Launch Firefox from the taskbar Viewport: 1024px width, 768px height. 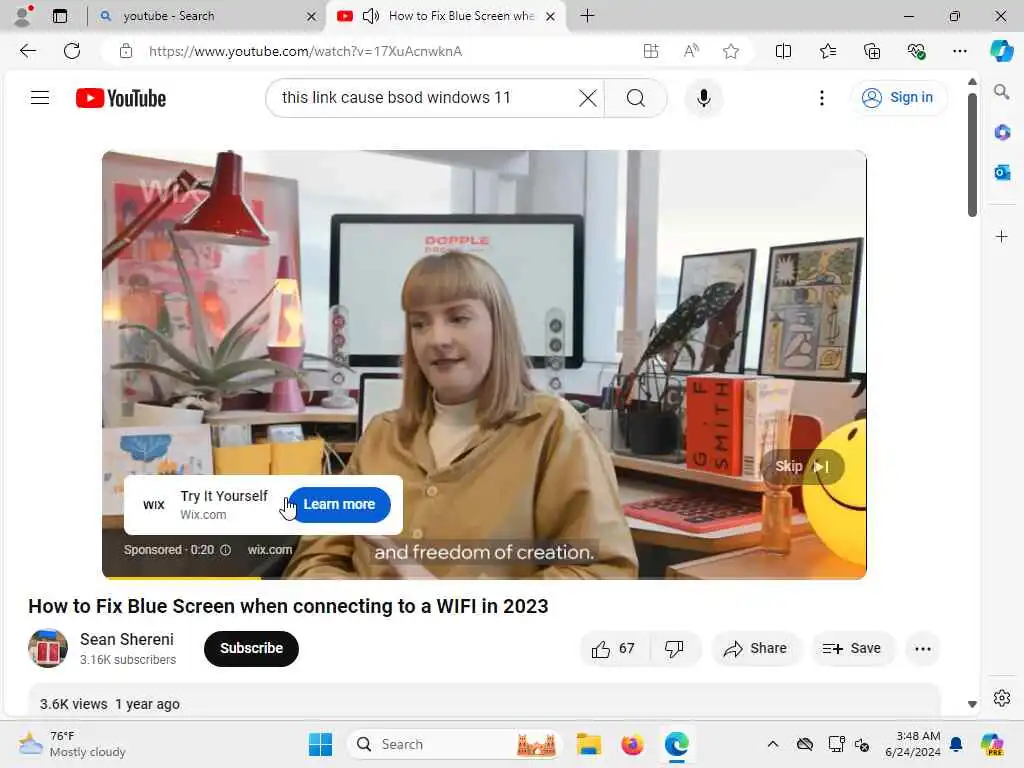click(632, 744)
